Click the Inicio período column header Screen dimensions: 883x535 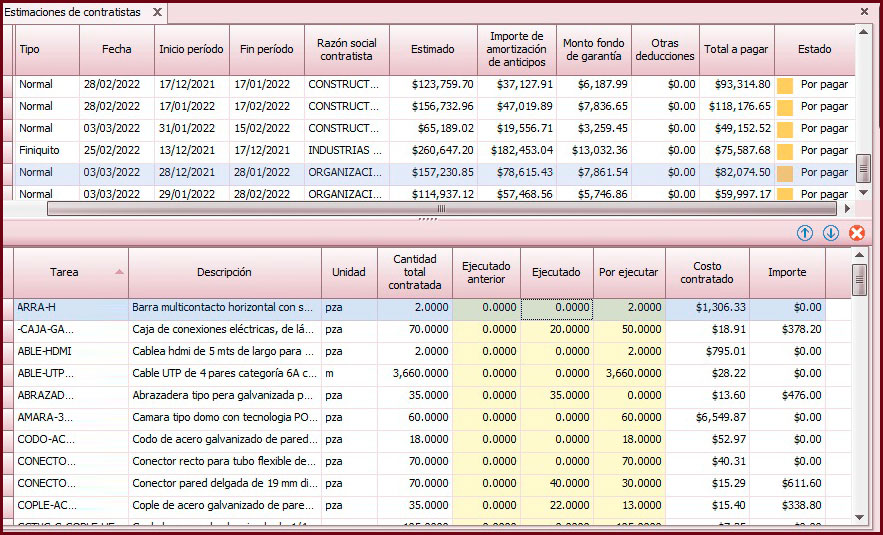[x=191, y=50]
